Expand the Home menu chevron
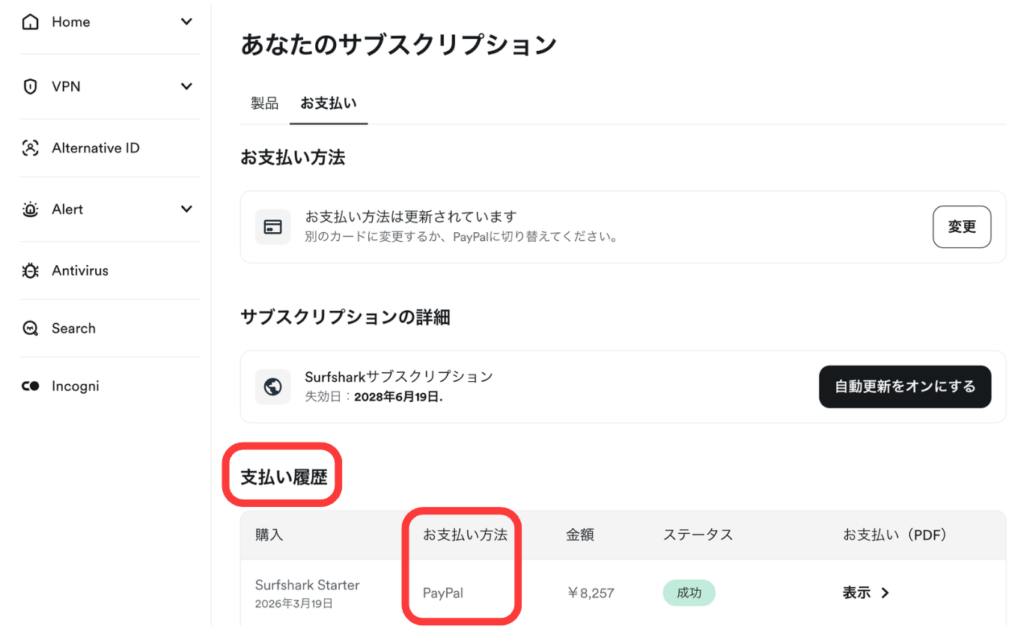Screen dimensions: 1024x644 point(186,22)
